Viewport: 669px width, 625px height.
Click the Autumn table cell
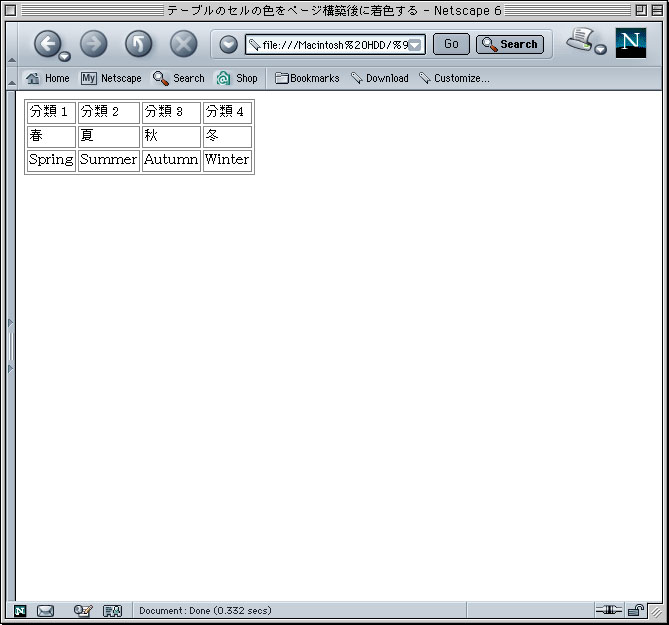(171, 160)
